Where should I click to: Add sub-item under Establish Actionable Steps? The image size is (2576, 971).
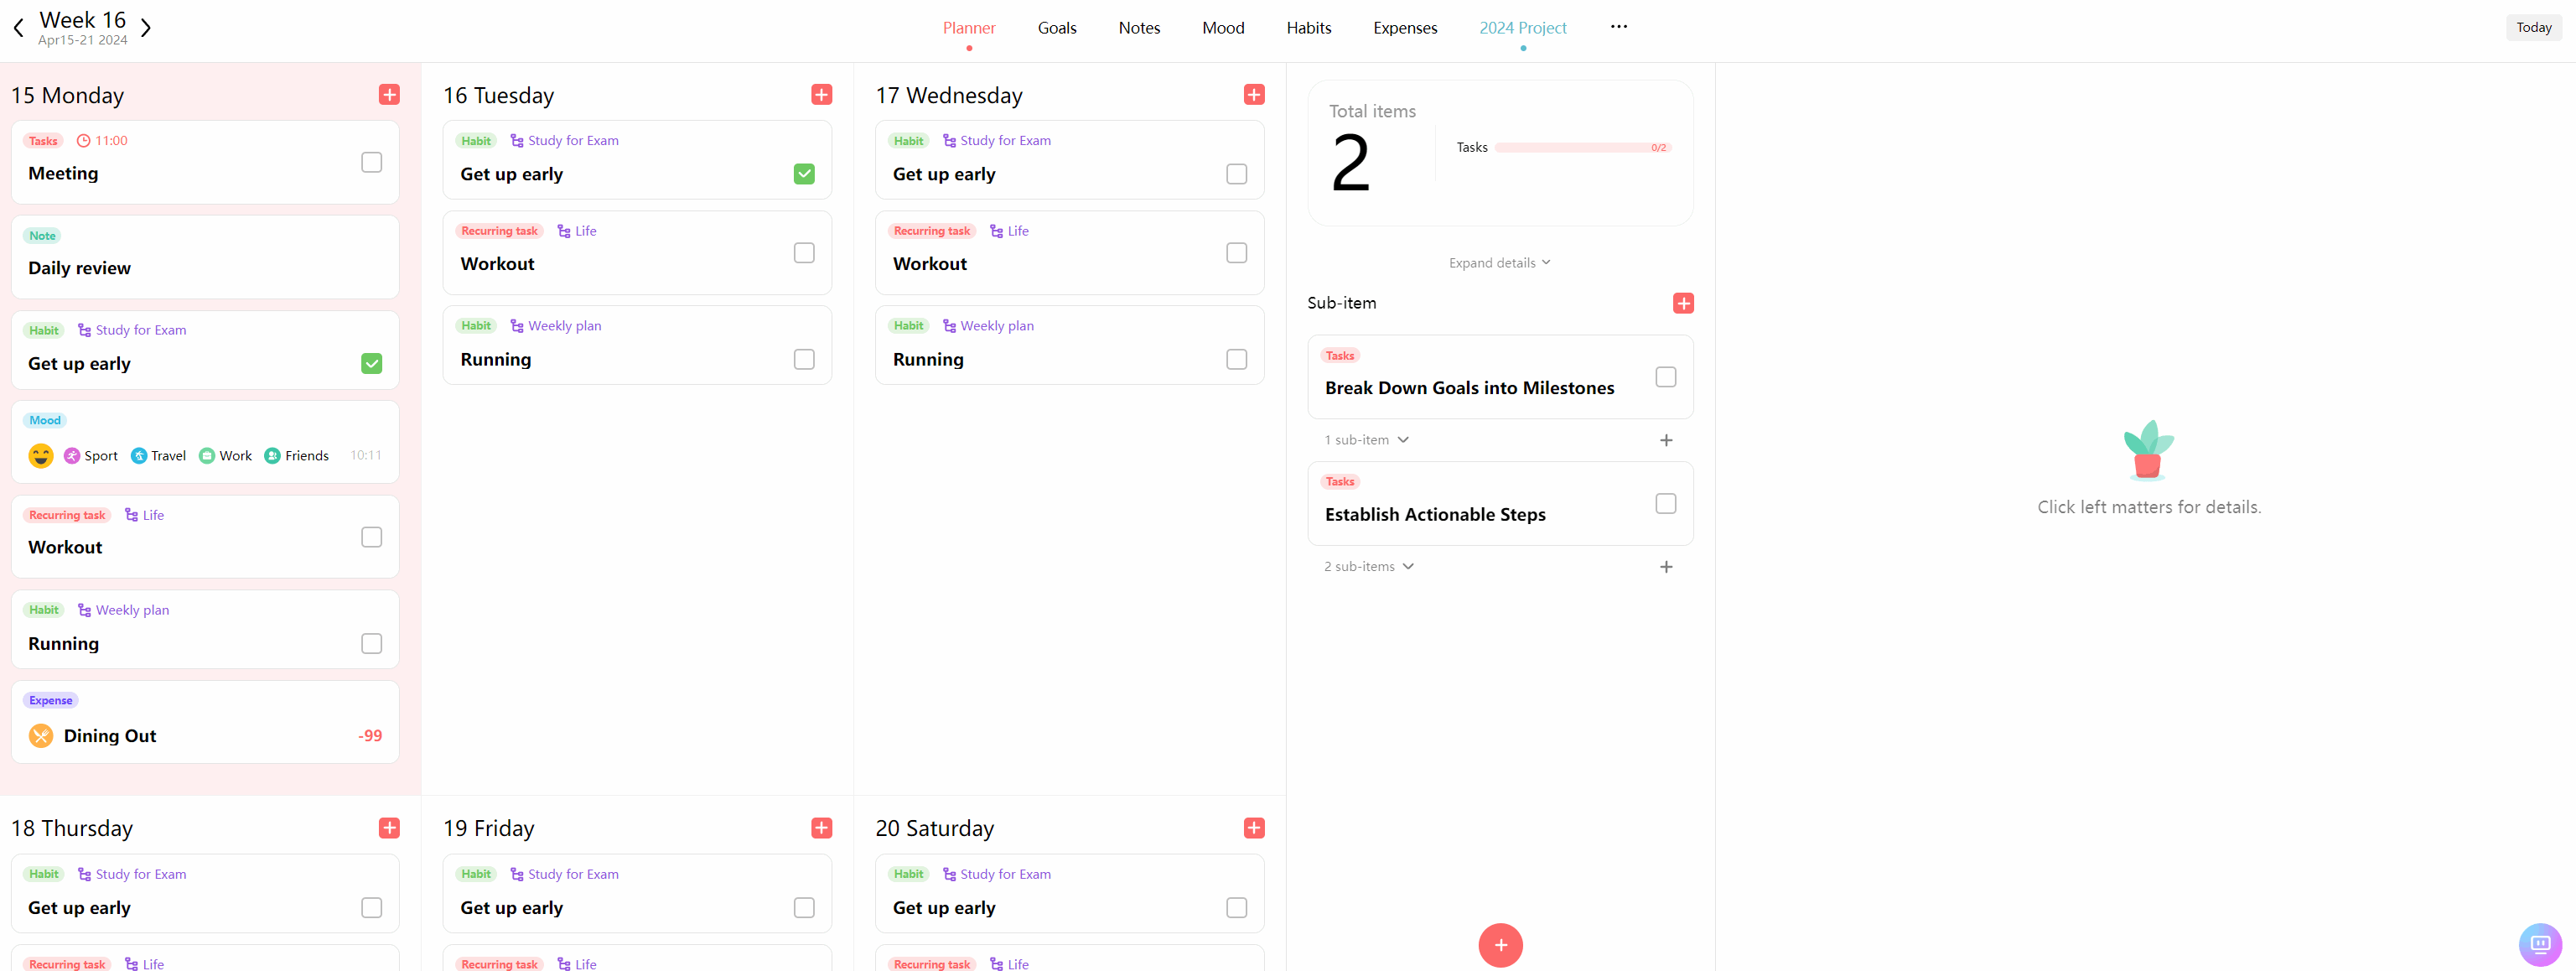point(1666,567)
